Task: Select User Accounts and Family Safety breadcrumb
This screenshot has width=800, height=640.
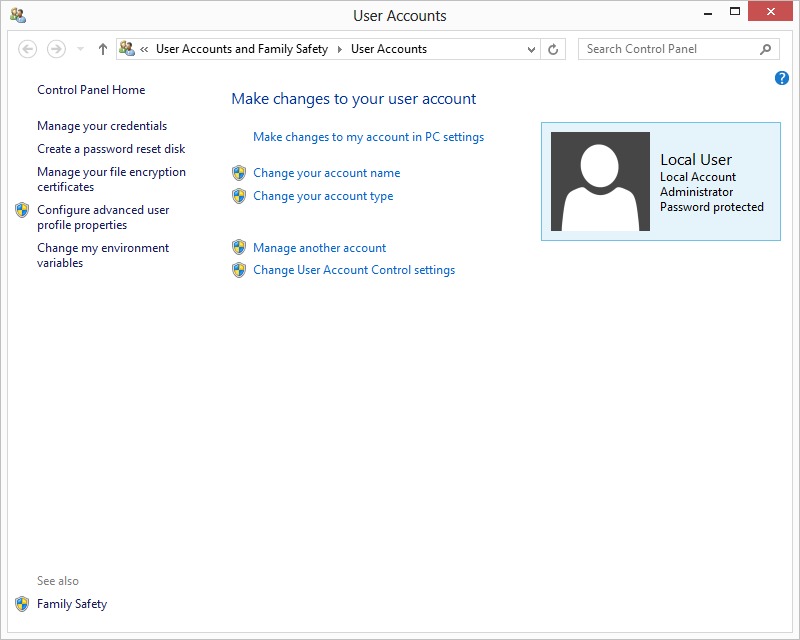Action: pyautogui.click(x=241, y=49)
